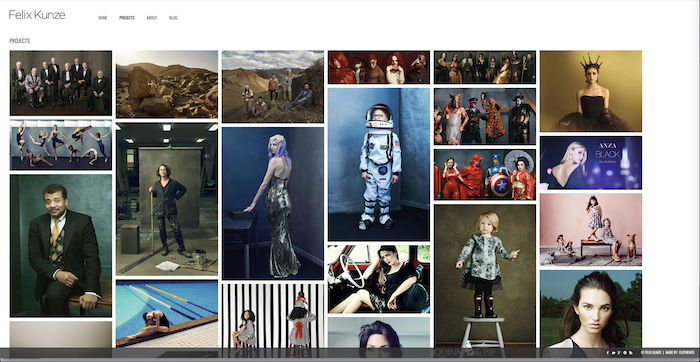
Task: Open Captain America cosplay group thumbnail
Action: point(485,175)
